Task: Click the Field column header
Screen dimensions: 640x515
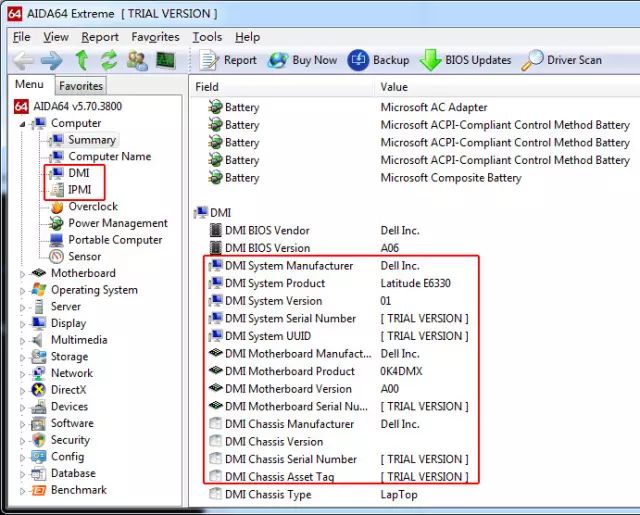Action: [282, 87]
